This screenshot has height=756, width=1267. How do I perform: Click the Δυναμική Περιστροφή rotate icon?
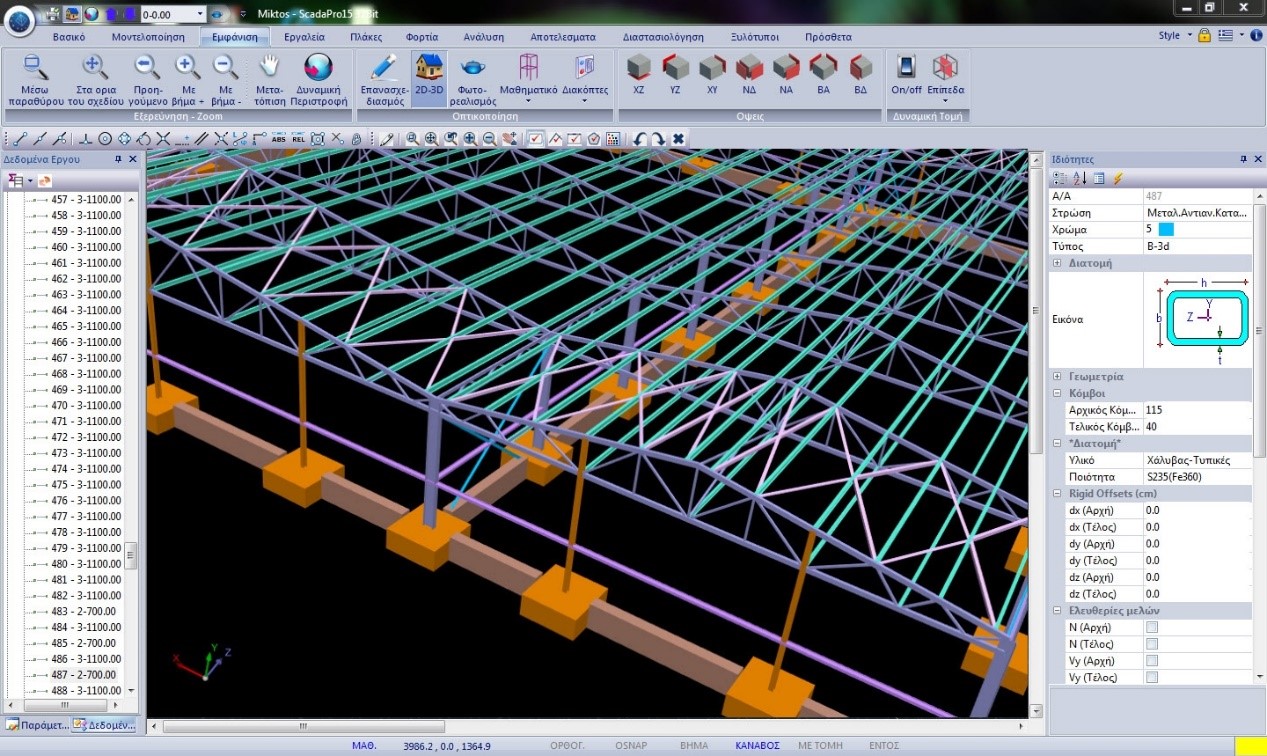click(x=318, y=68)
